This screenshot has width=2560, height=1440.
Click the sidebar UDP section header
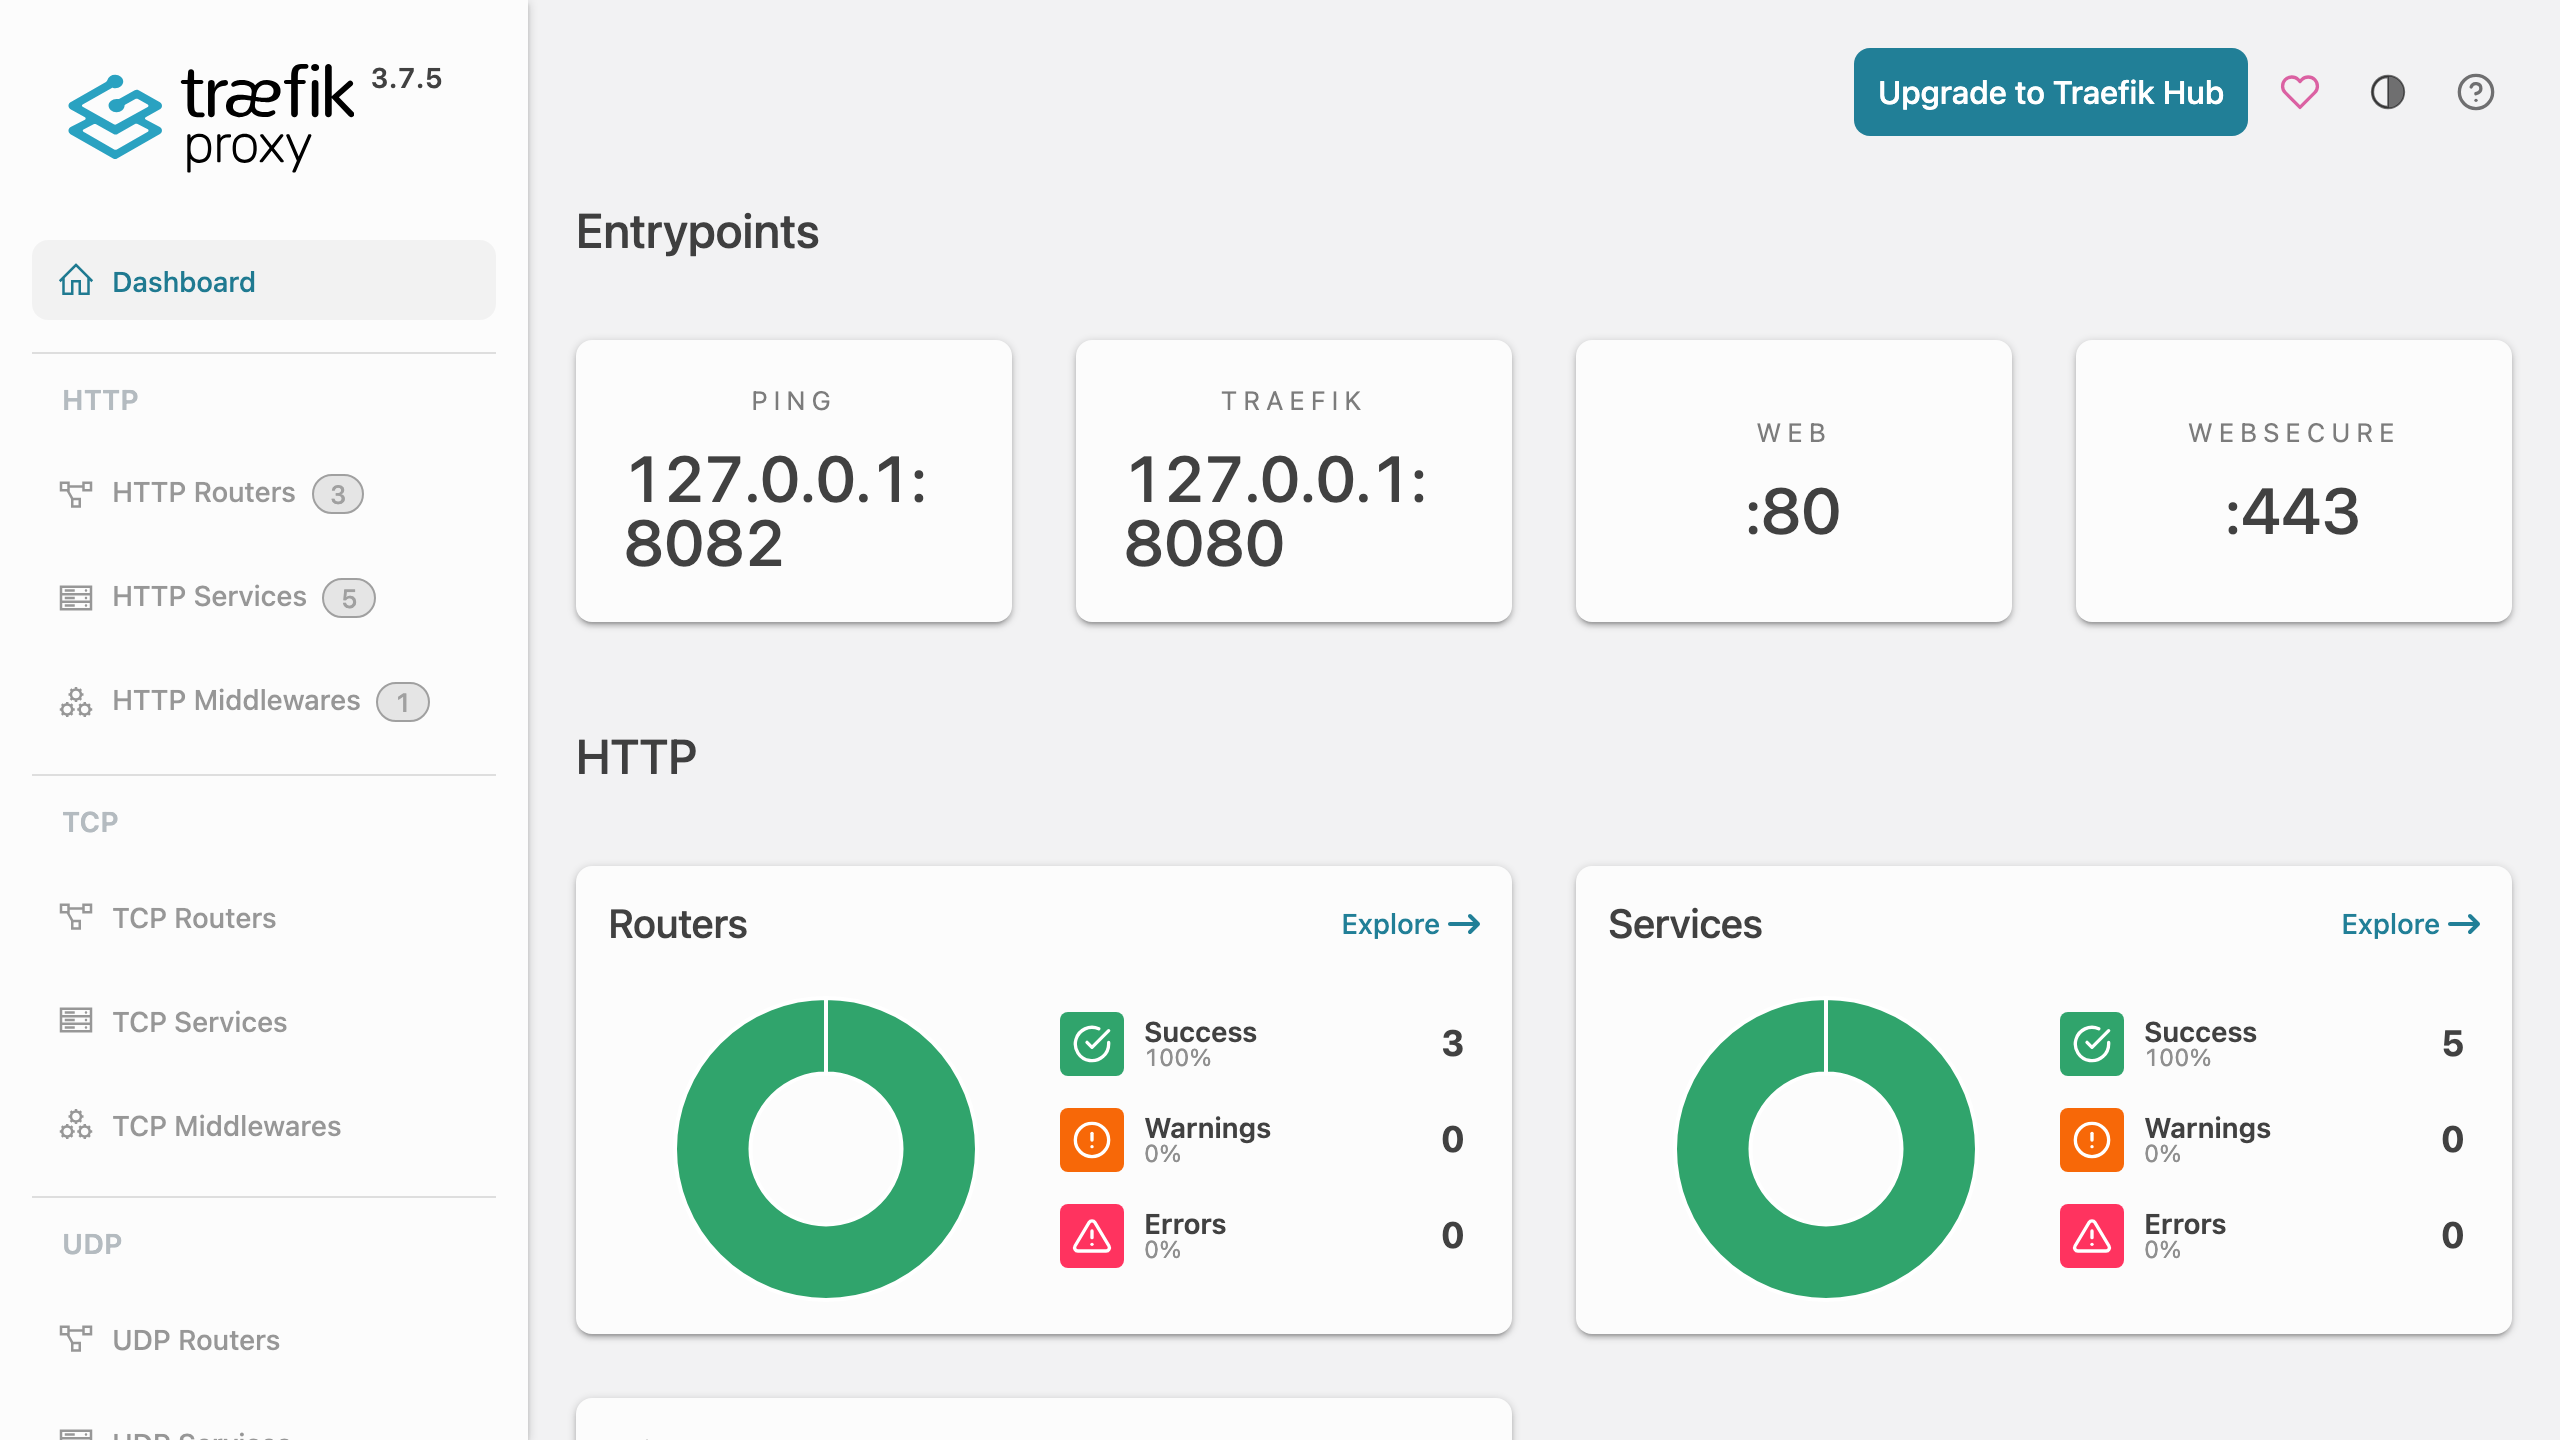pos(92,1244)
